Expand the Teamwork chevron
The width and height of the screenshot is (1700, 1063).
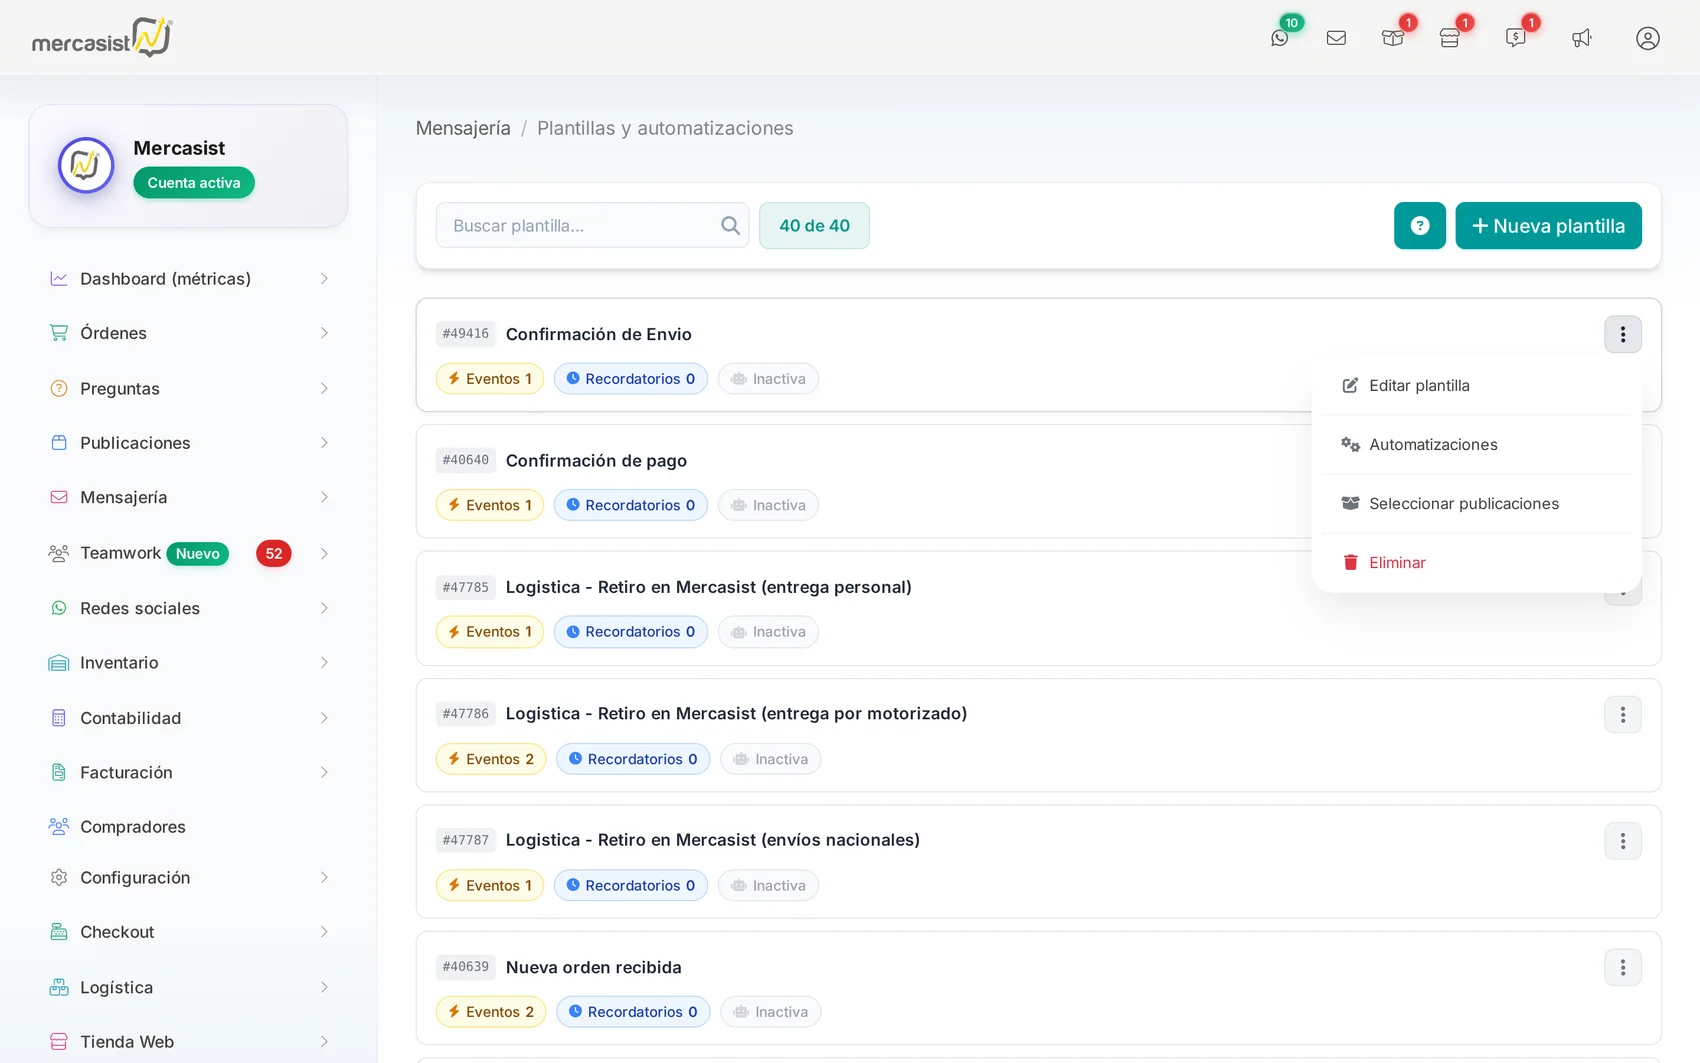click(324, 553)
